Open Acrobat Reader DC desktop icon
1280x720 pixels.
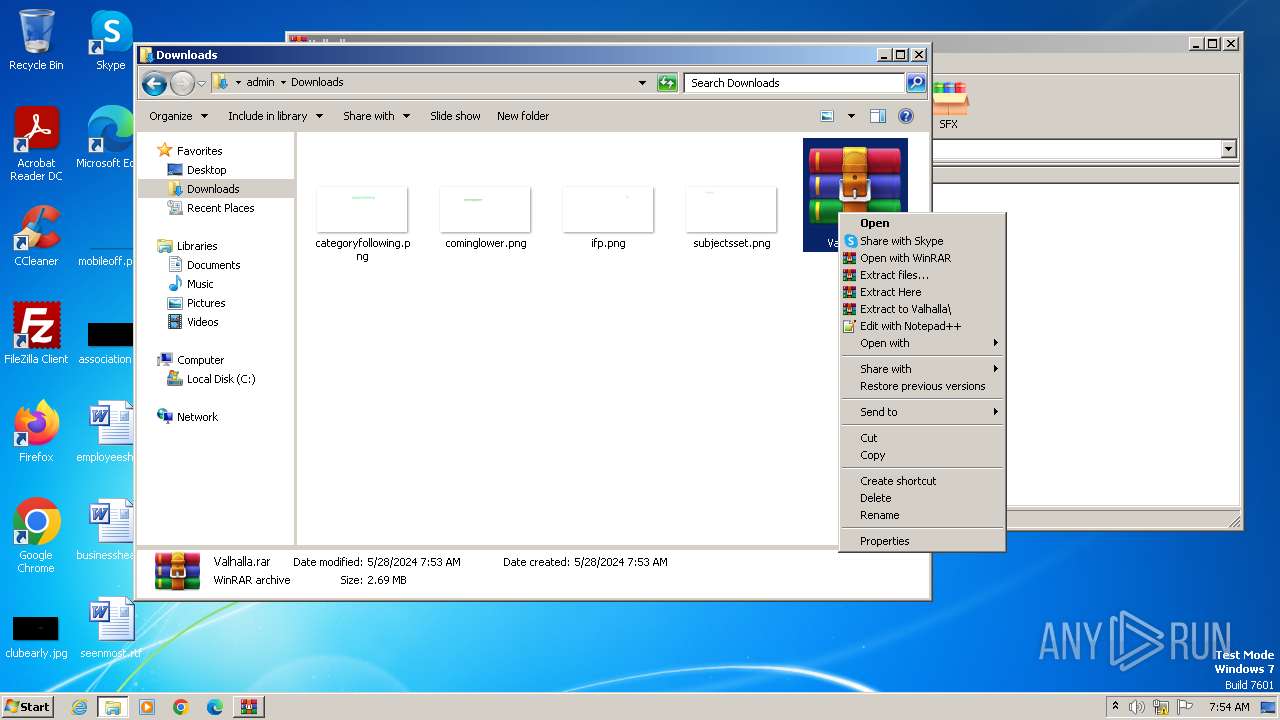[36, 145]
